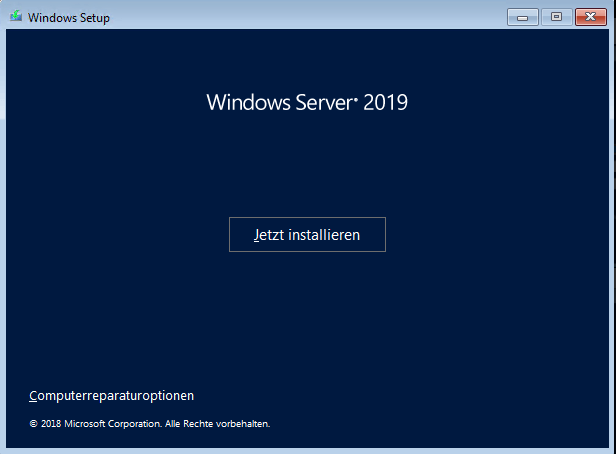Click the Windows Setup title bar icon
The image size is (616, 454).
[16, 16]
